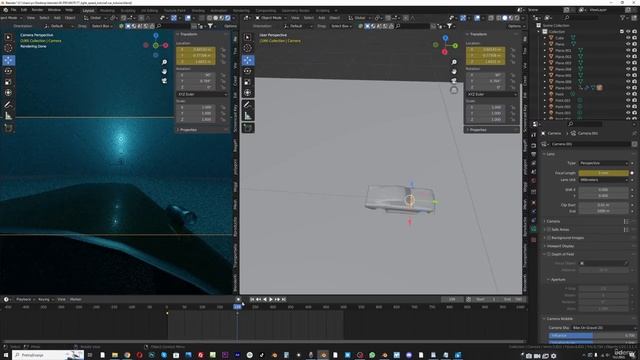Hide the Plane.010 object in outliner
640x360 pixels.
click(628, 88)
